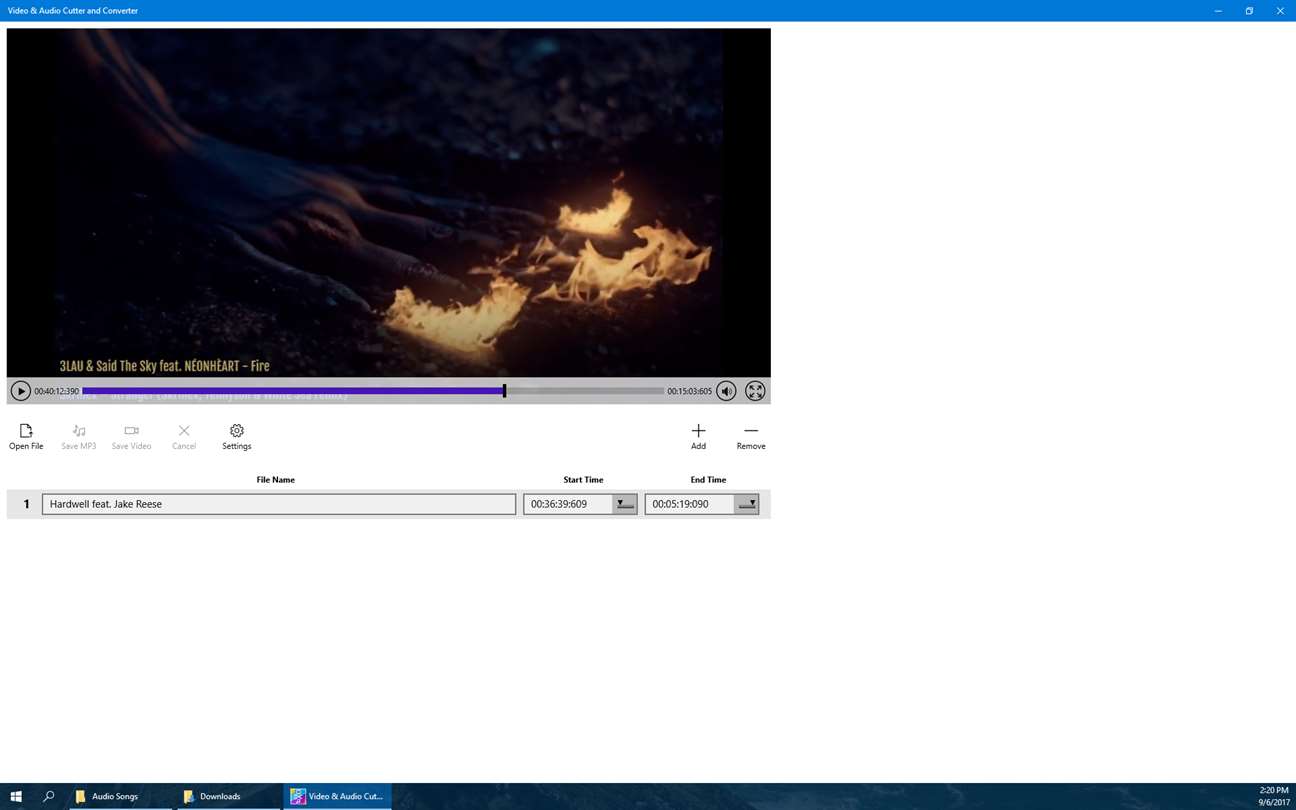Viewport: 1296px width, 810px height.
Task: Enter fullscreen with the expand icon
Action: point(755,391)
